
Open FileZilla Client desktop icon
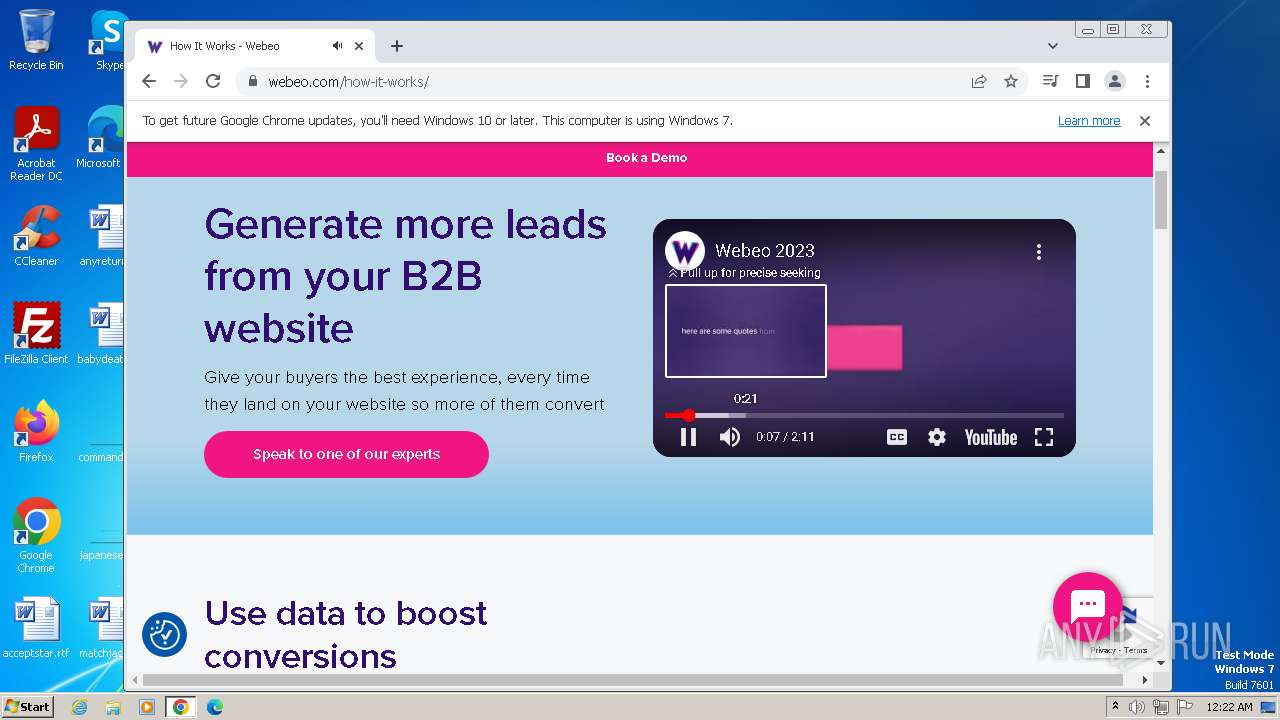(36, 334)
